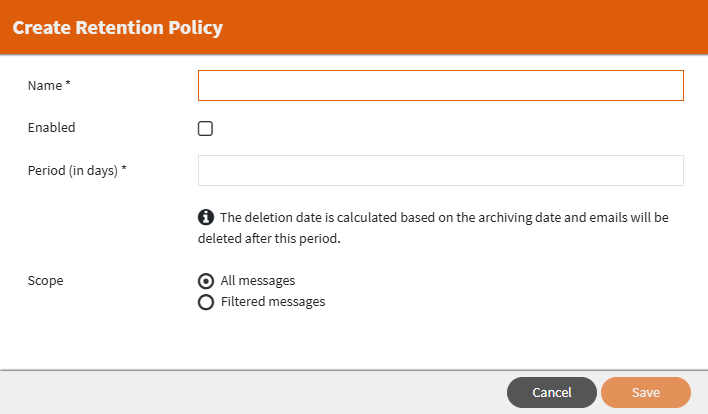Click the "Filtered messages" option text
This screenshot has width=708, height=414.
tap(273, 302)
